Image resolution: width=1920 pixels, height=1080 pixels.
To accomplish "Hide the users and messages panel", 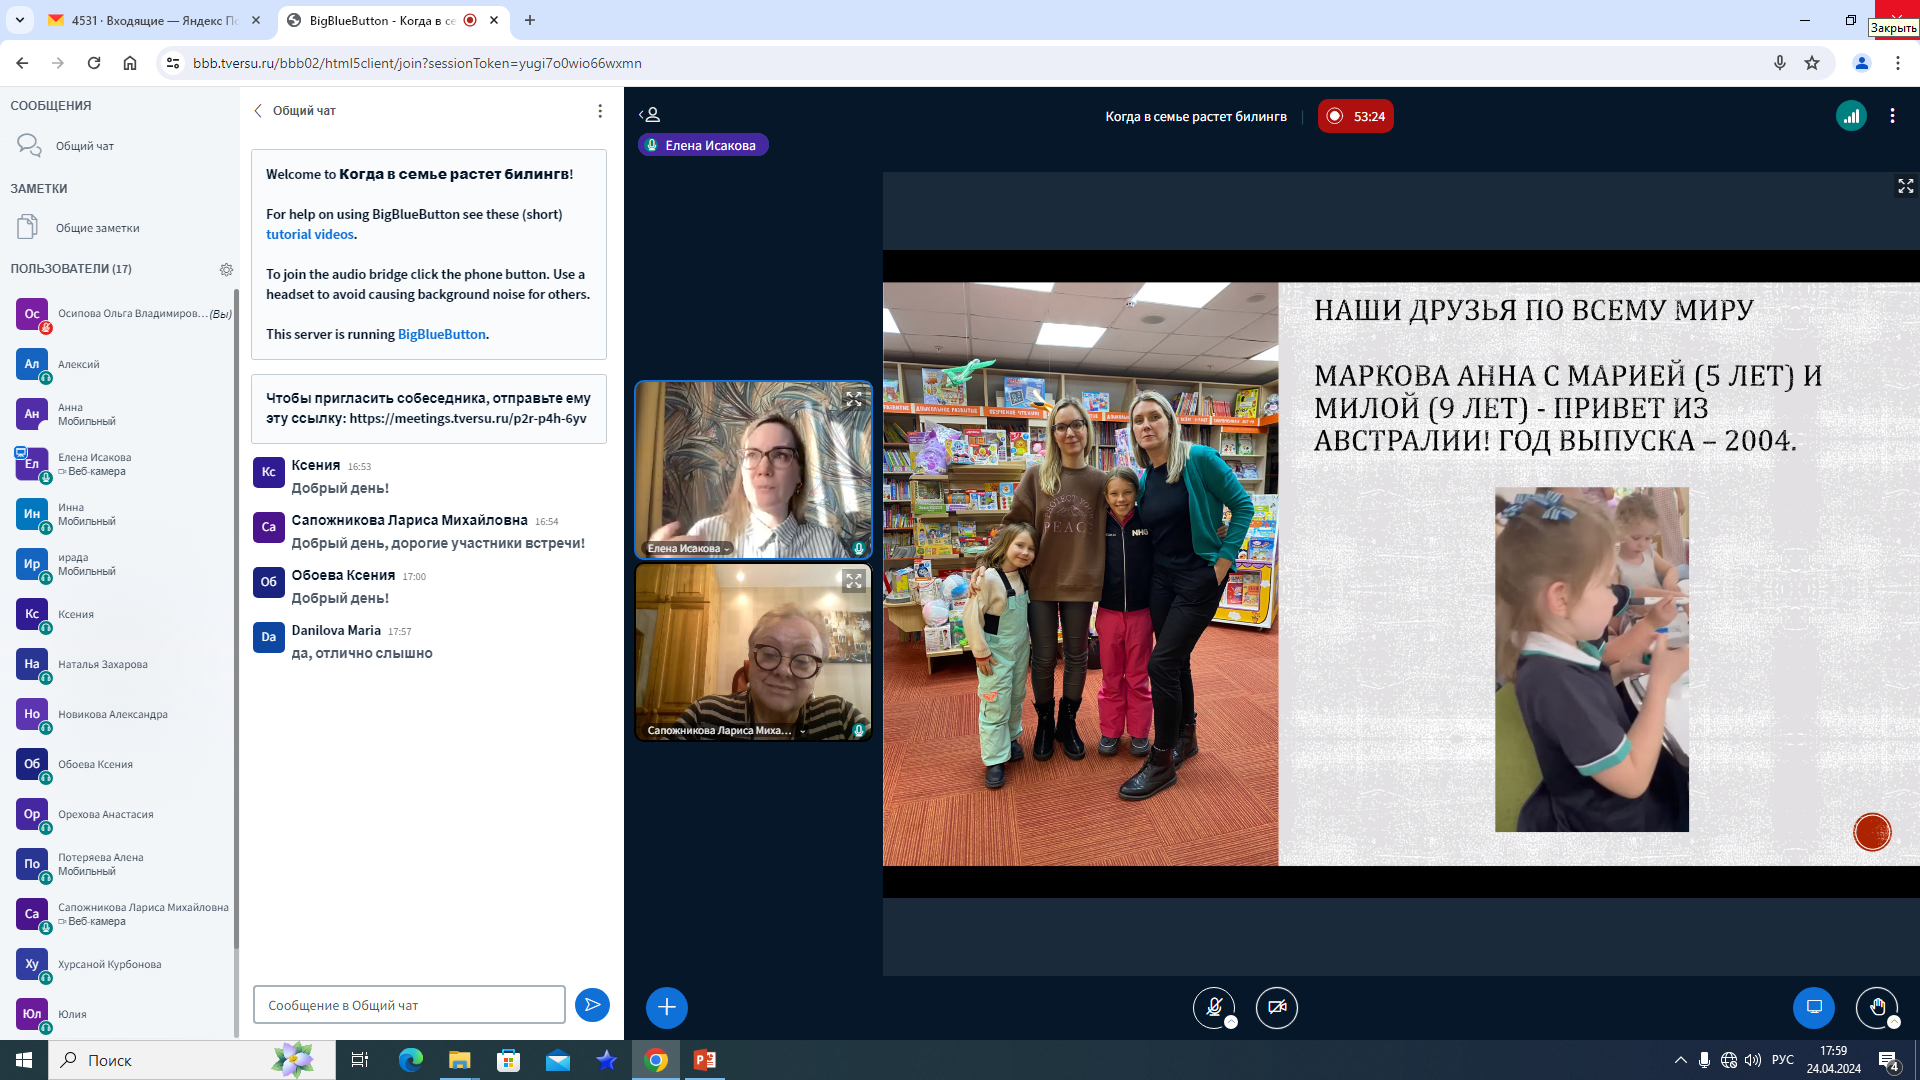I will (650, 115).
